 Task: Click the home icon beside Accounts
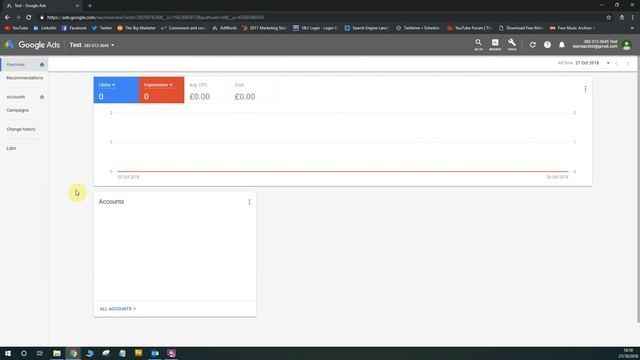pyautogui.click(x=42, y=97)
